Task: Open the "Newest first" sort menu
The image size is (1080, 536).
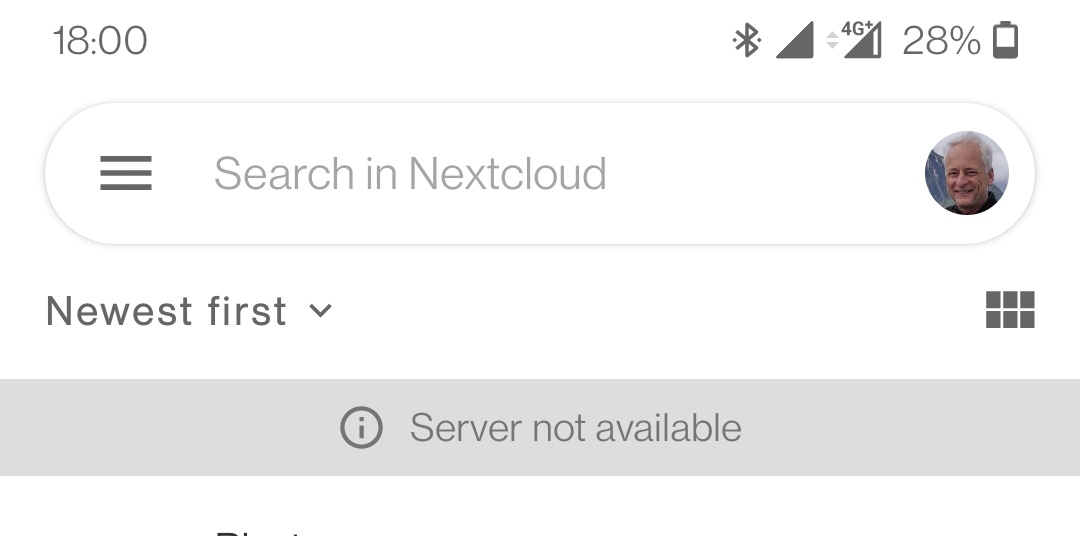Action: click(x=188, y=311)
